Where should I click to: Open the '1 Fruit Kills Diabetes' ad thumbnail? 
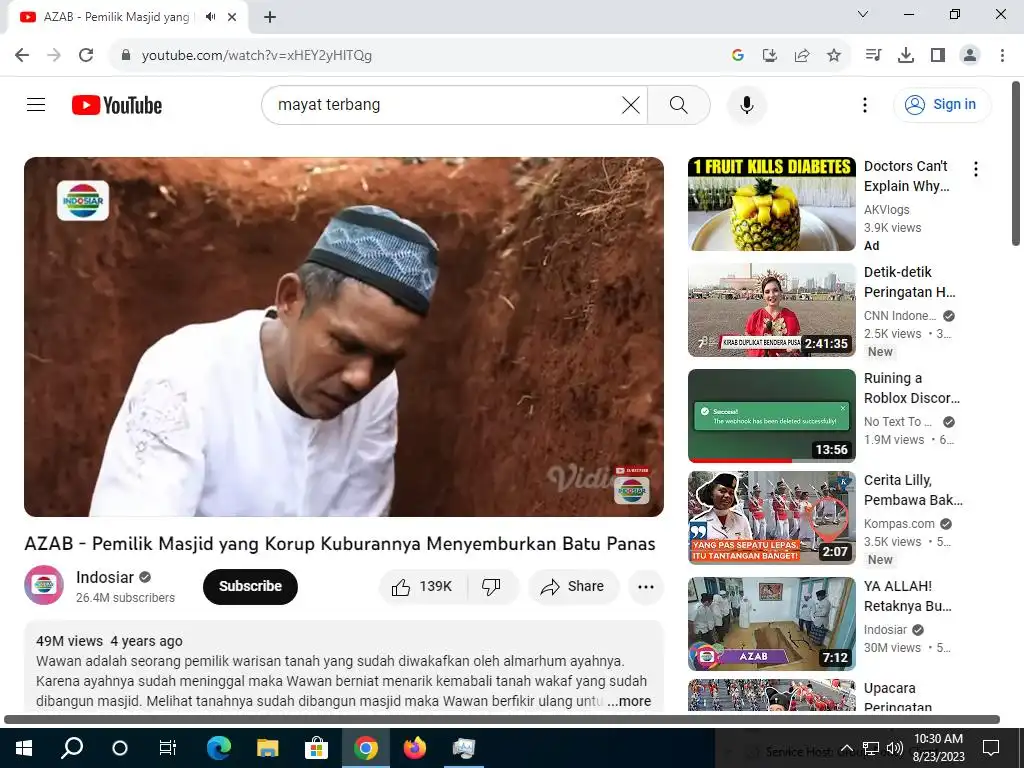click(x=771, y=204)
